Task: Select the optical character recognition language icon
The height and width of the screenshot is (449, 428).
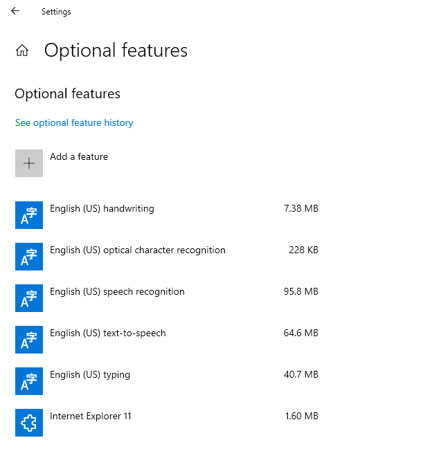Action: point(29,257)
